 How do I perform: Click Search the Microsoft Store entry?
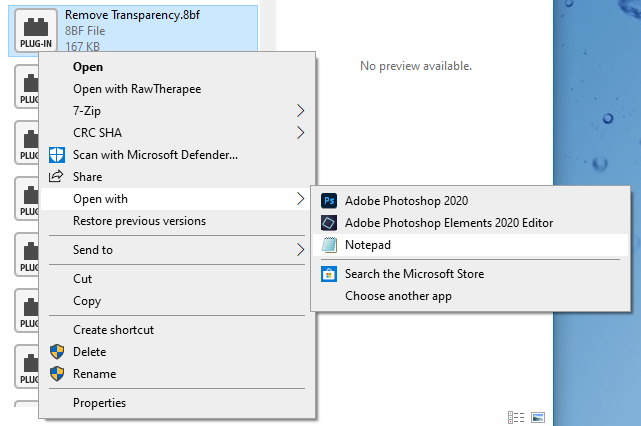[x=470, y=274]
